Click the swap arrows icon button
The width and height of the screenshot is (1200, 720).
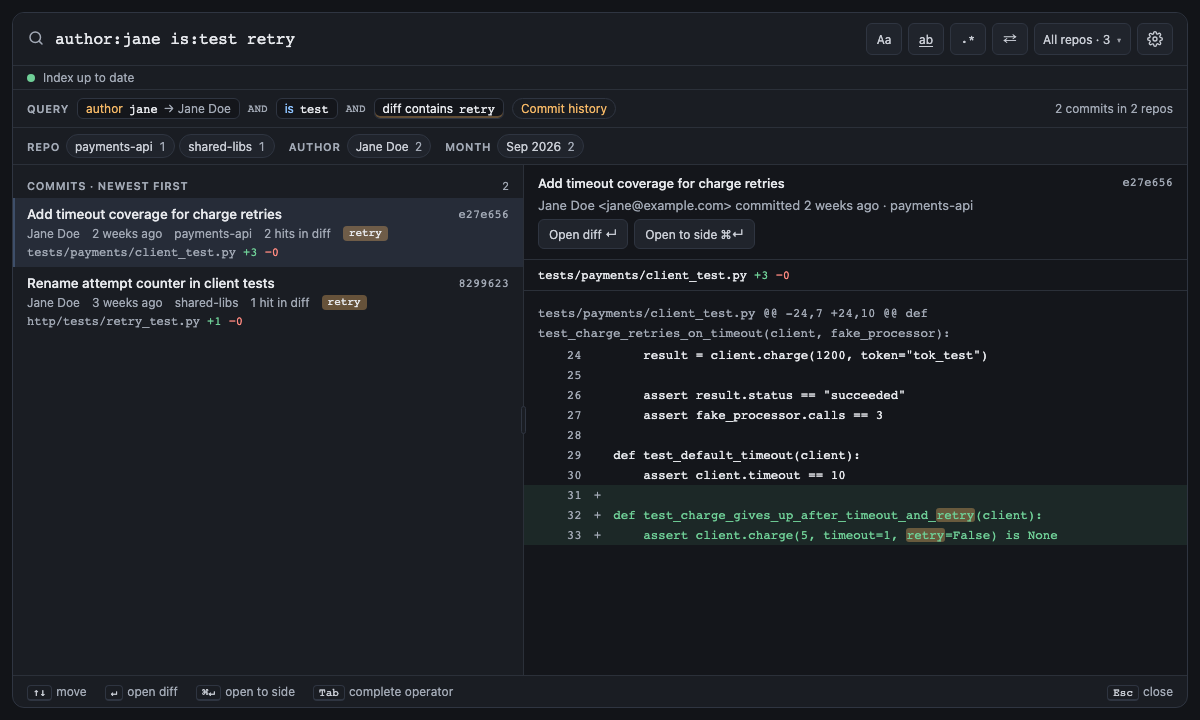[1010, 39]
